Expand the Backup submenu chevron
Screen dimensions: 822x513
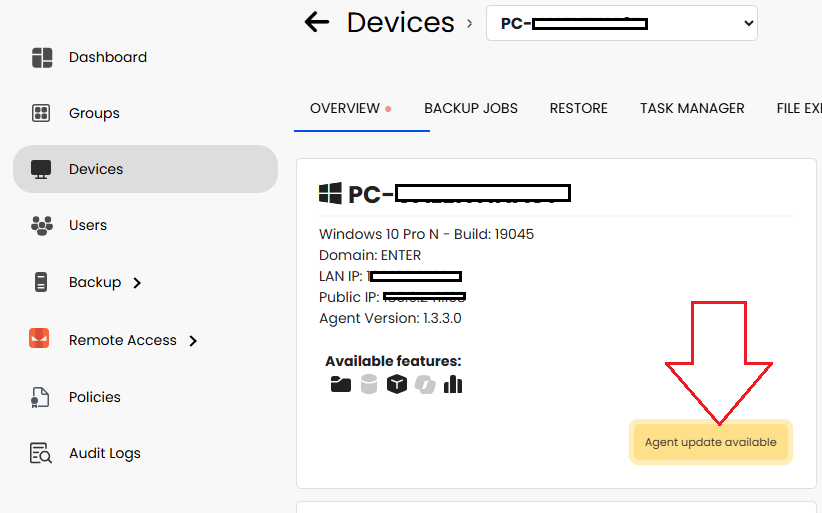pyautogui.click(x=137, y=283)
